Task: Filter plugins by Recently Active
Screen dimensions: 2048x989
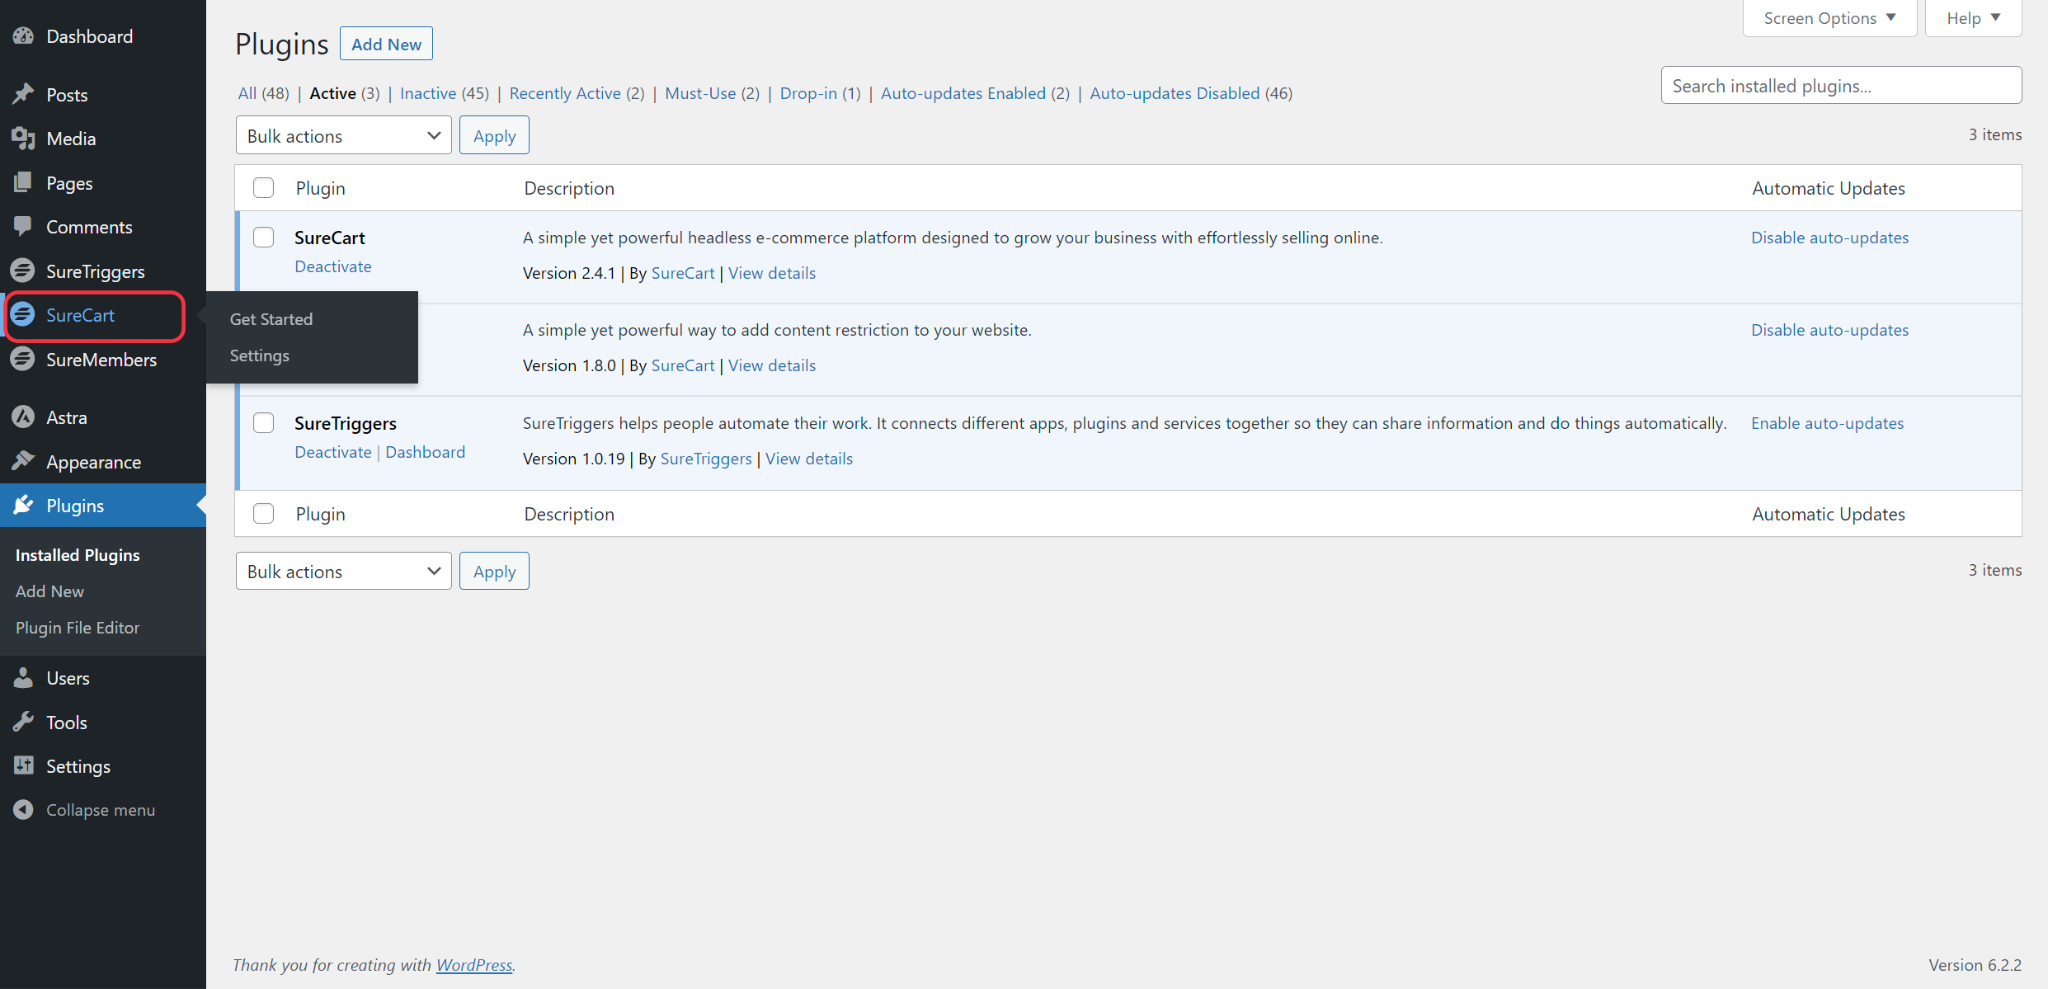Action: [577, 93]
